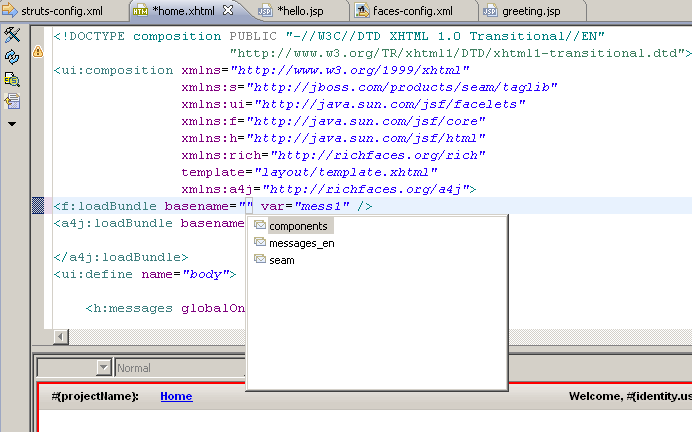Pick seam from the completion list
The height and width of the screenshot is (432, 692).
point(282,260)
